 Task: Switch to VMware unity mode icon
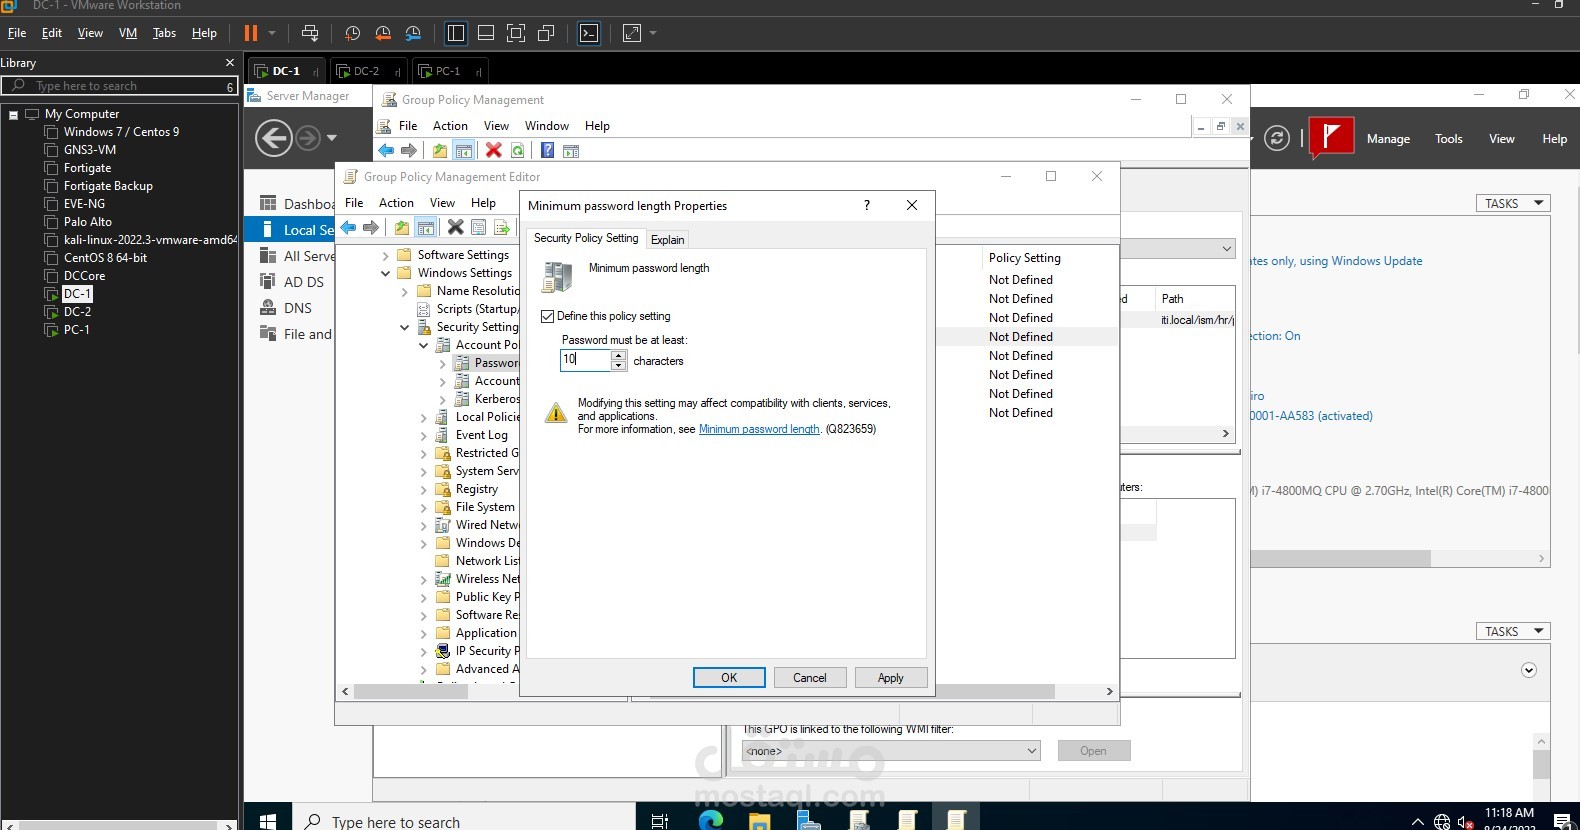click(546, 33)
